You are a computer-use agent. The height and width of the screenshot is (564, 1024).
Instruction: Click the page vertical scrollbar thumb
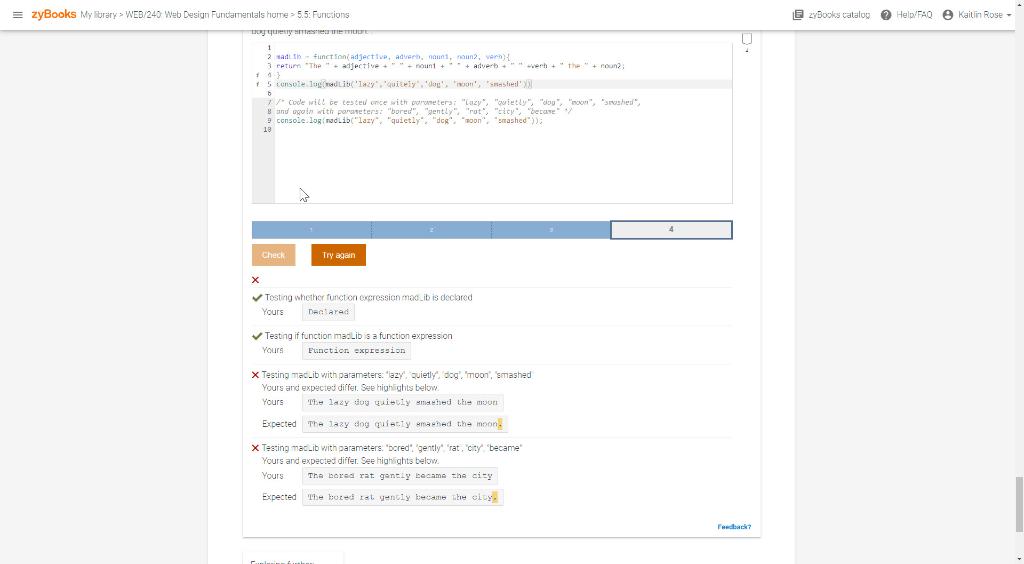[x=1019, y=505]
